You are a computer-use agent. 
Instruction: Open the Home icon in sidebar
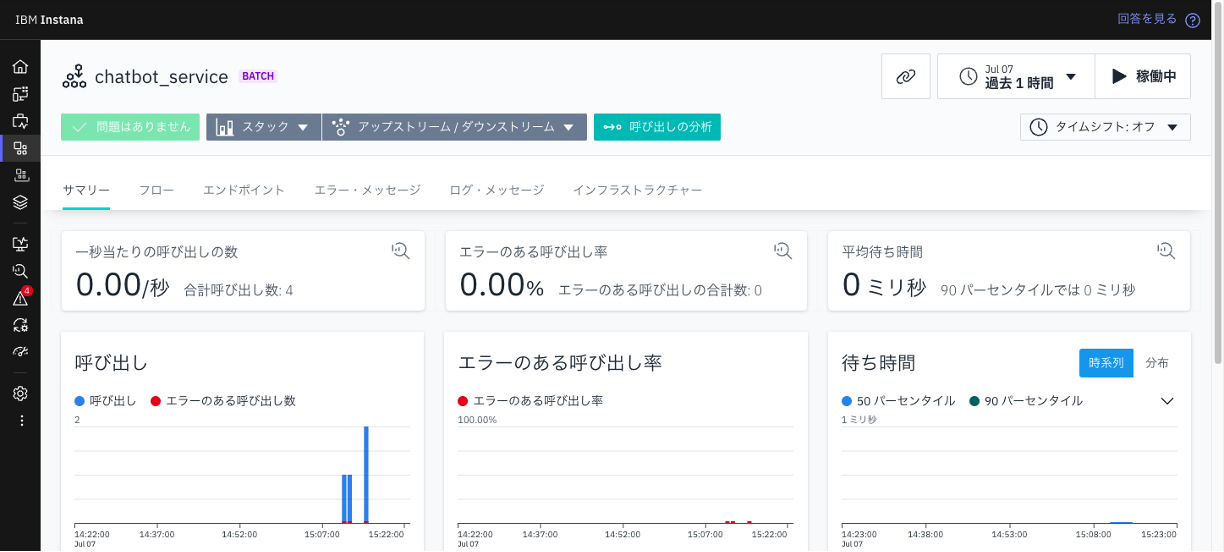tap(20, 67)
